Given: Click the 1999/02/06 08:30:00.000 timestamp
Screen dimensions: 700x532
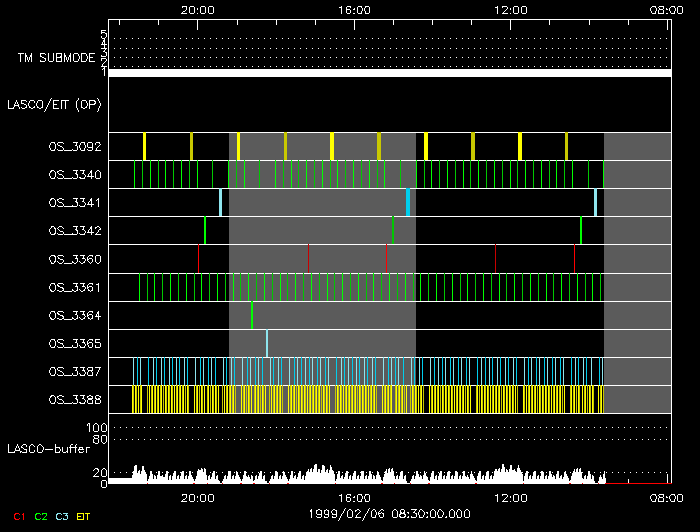Looking at the screenshot, I should pyautogui.click(x=388, y=512).
